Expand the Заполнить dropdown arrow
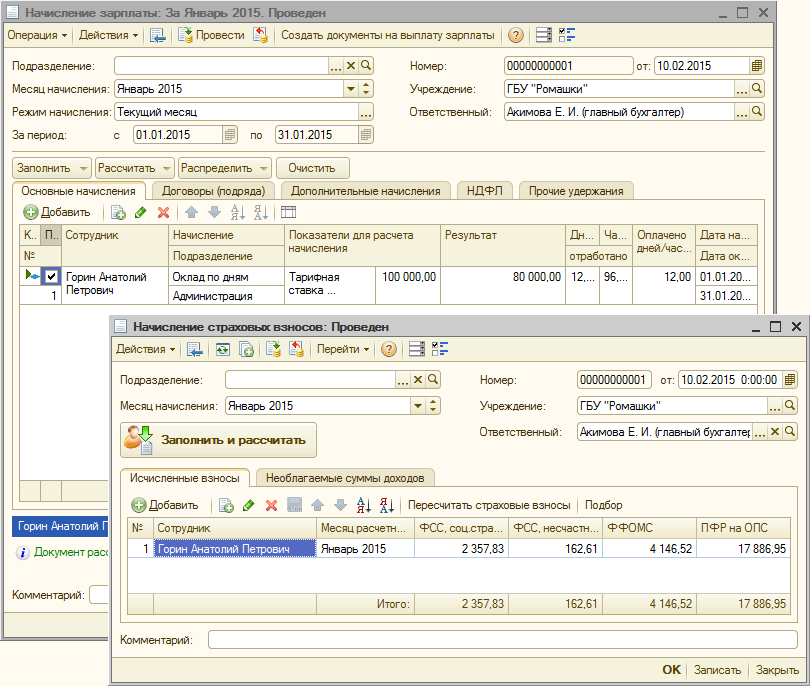 [x=83, y=168]
